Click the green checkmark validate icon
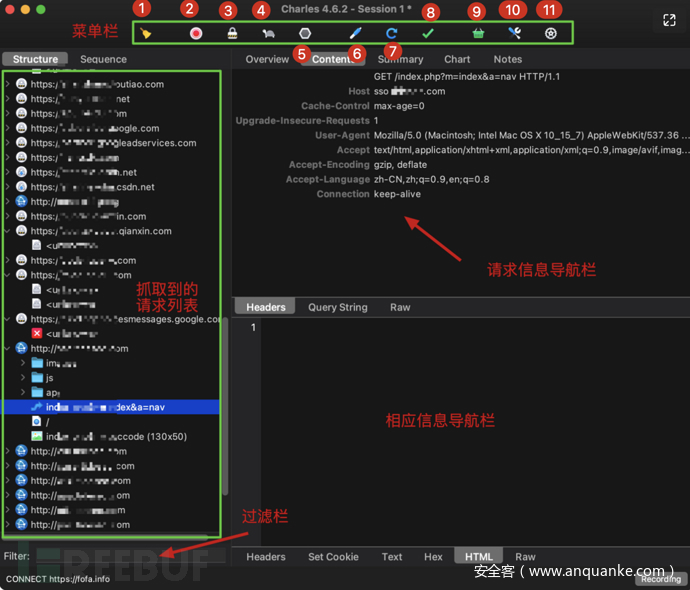The image size is (690, 590). tap(428, 33)
